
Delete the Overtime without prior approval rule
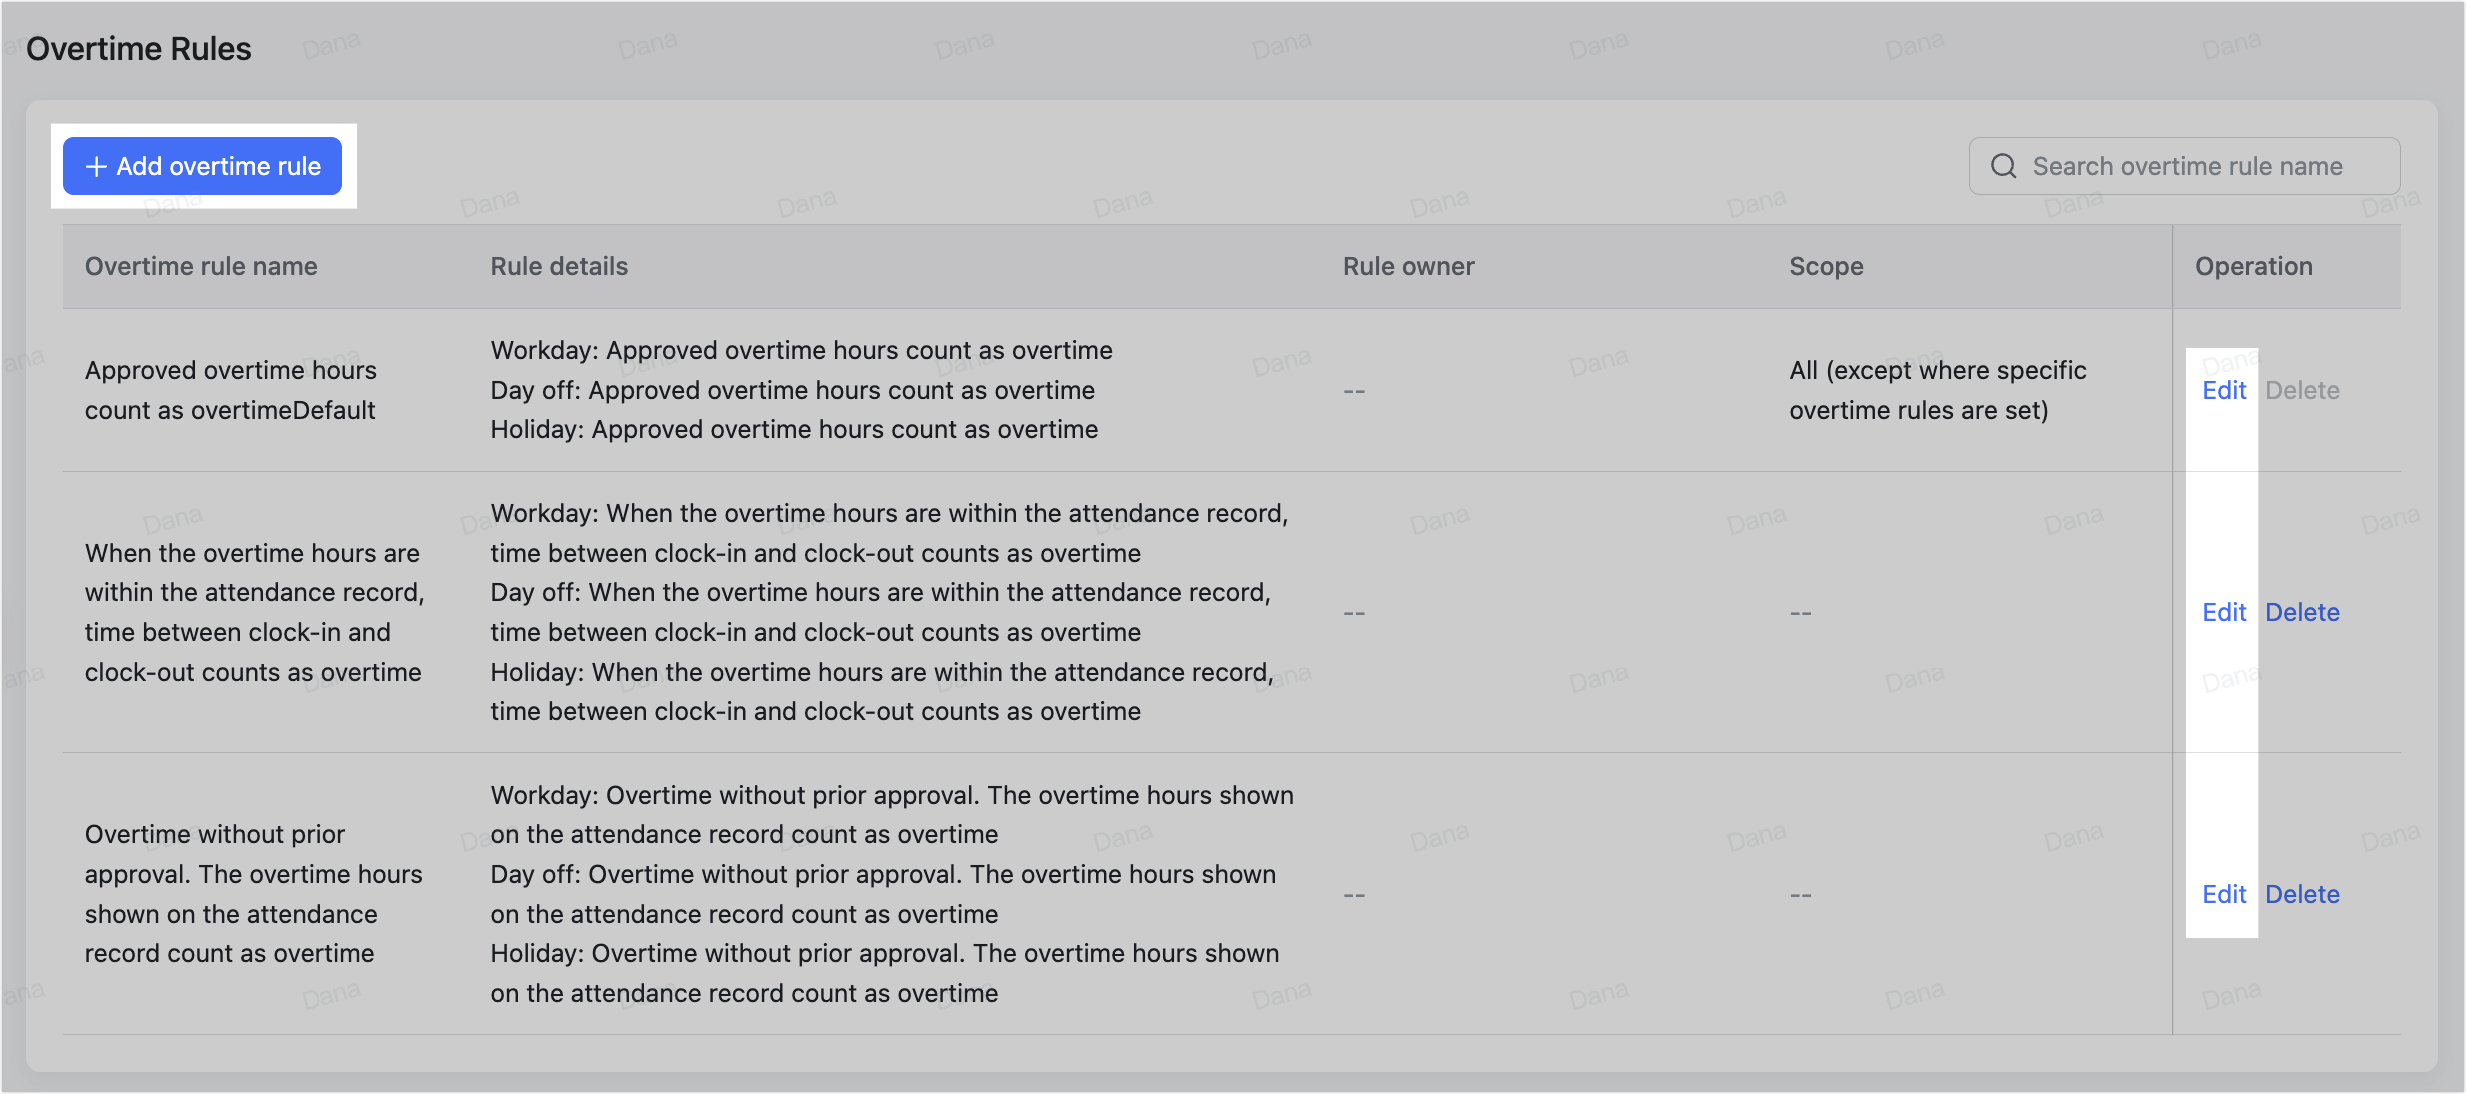(2301, 893)
